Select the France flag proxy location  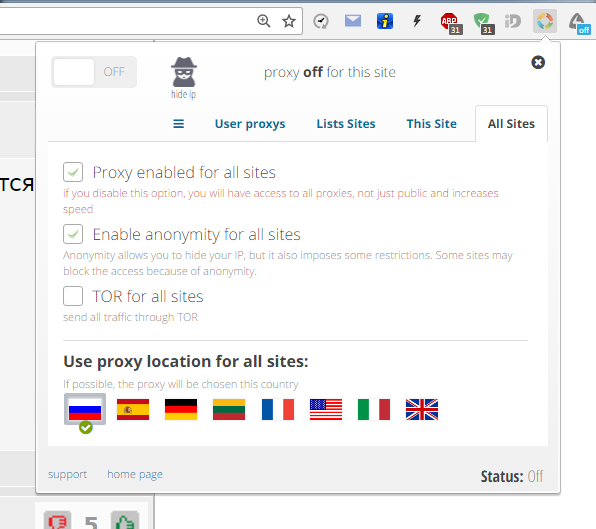pos(278,409)
